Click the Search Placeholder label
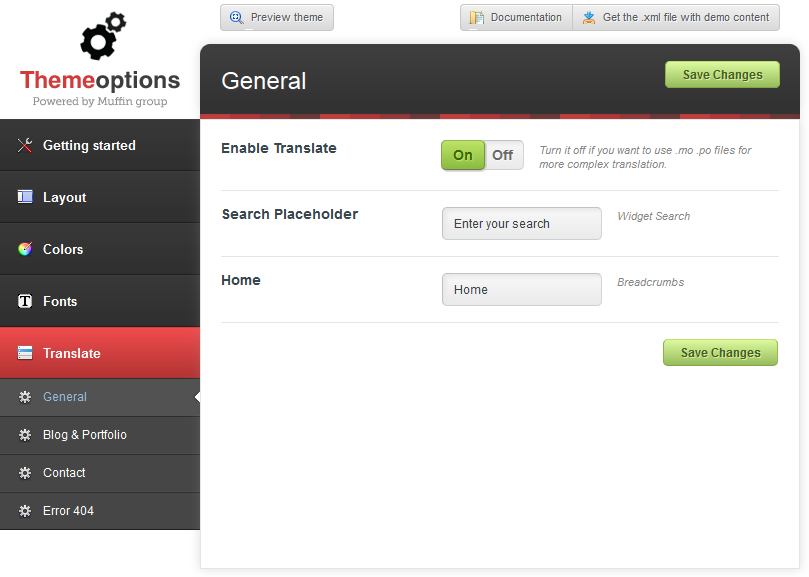Screen dimensions: 809x577 (289, 214)
